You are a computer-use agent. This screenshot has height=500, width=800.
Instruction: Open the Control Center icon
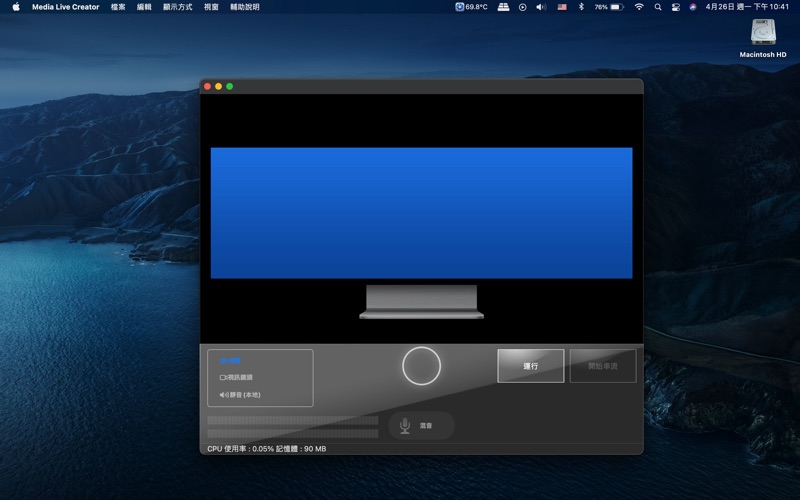pyautogui.click(x=676, y=7)
